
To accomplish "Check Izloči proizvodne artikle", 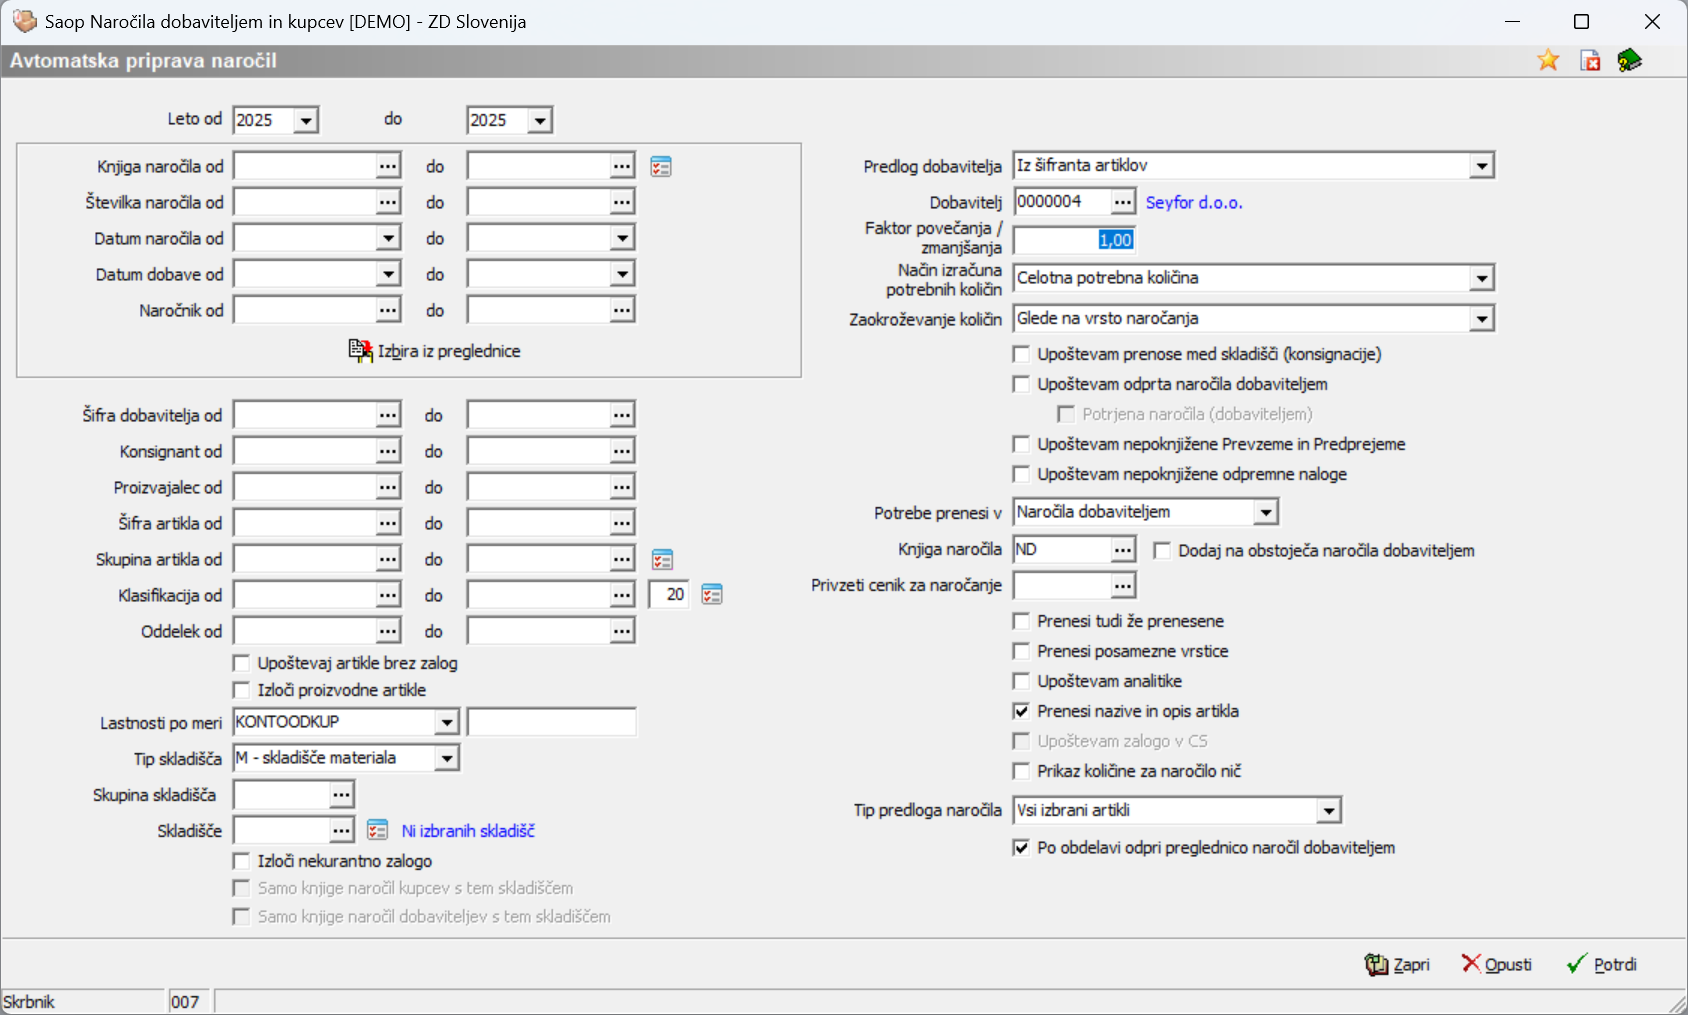I will click(x=241, y=690).
